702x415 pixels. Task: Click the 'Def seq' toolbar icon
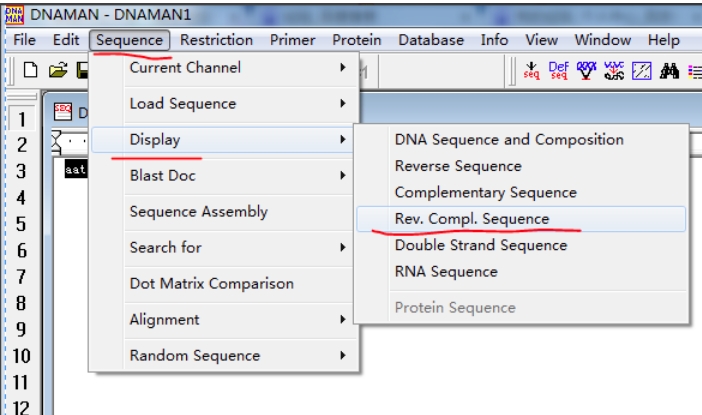tap(559, 71)
